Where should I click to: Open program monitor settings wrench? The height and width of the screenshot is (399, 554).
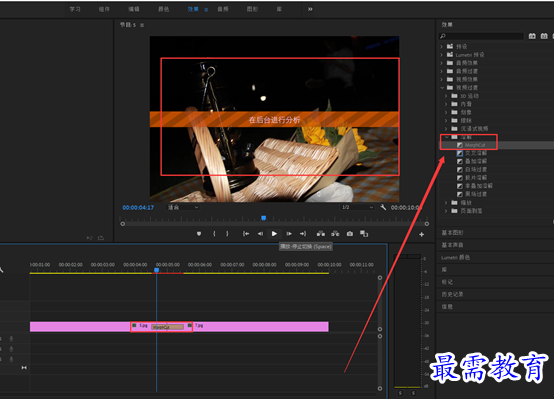pos(383,207)
